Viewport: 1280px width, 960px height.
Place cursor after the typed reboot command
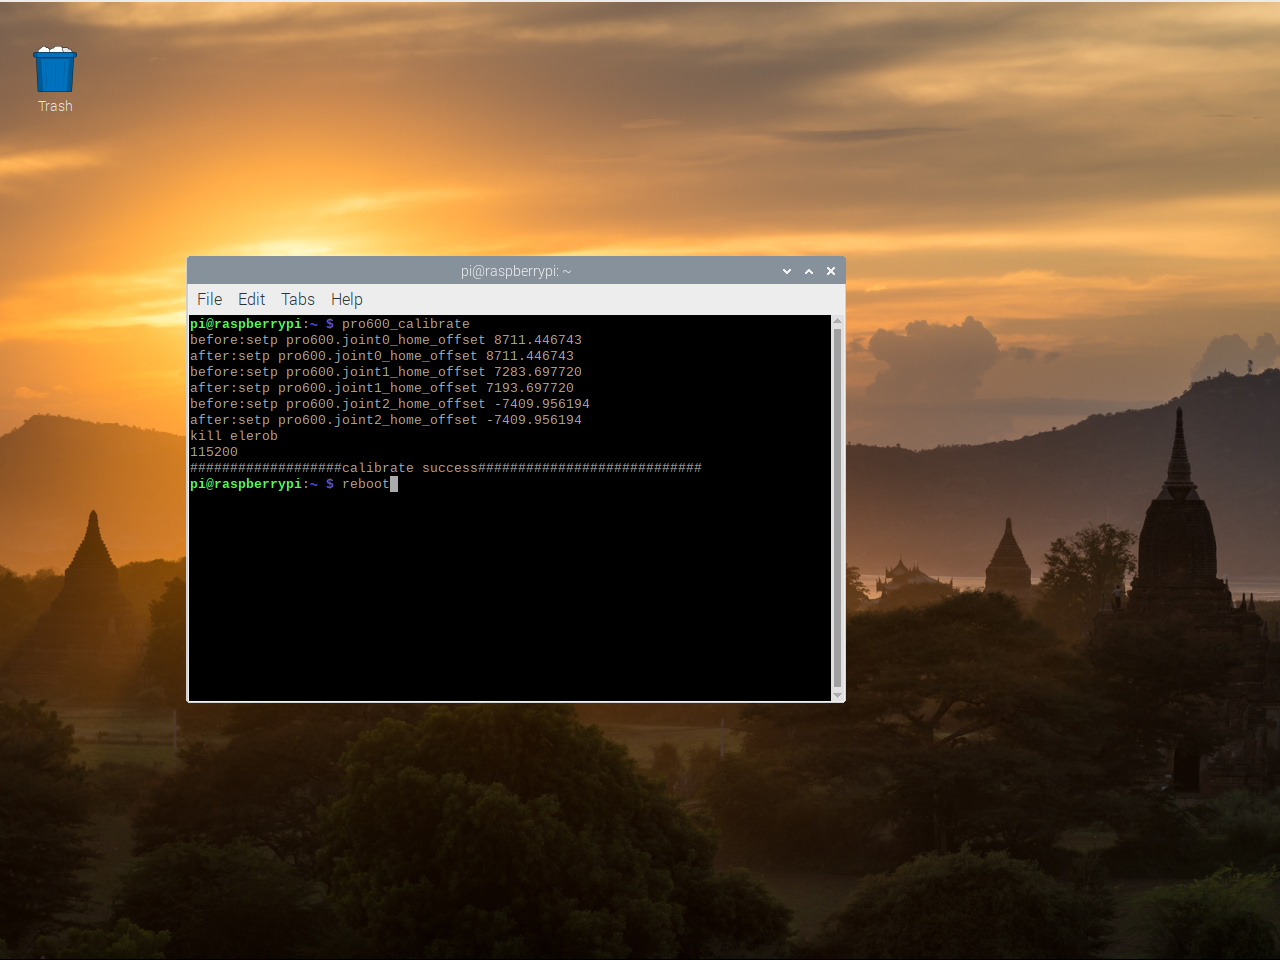[x=396, y=483]
